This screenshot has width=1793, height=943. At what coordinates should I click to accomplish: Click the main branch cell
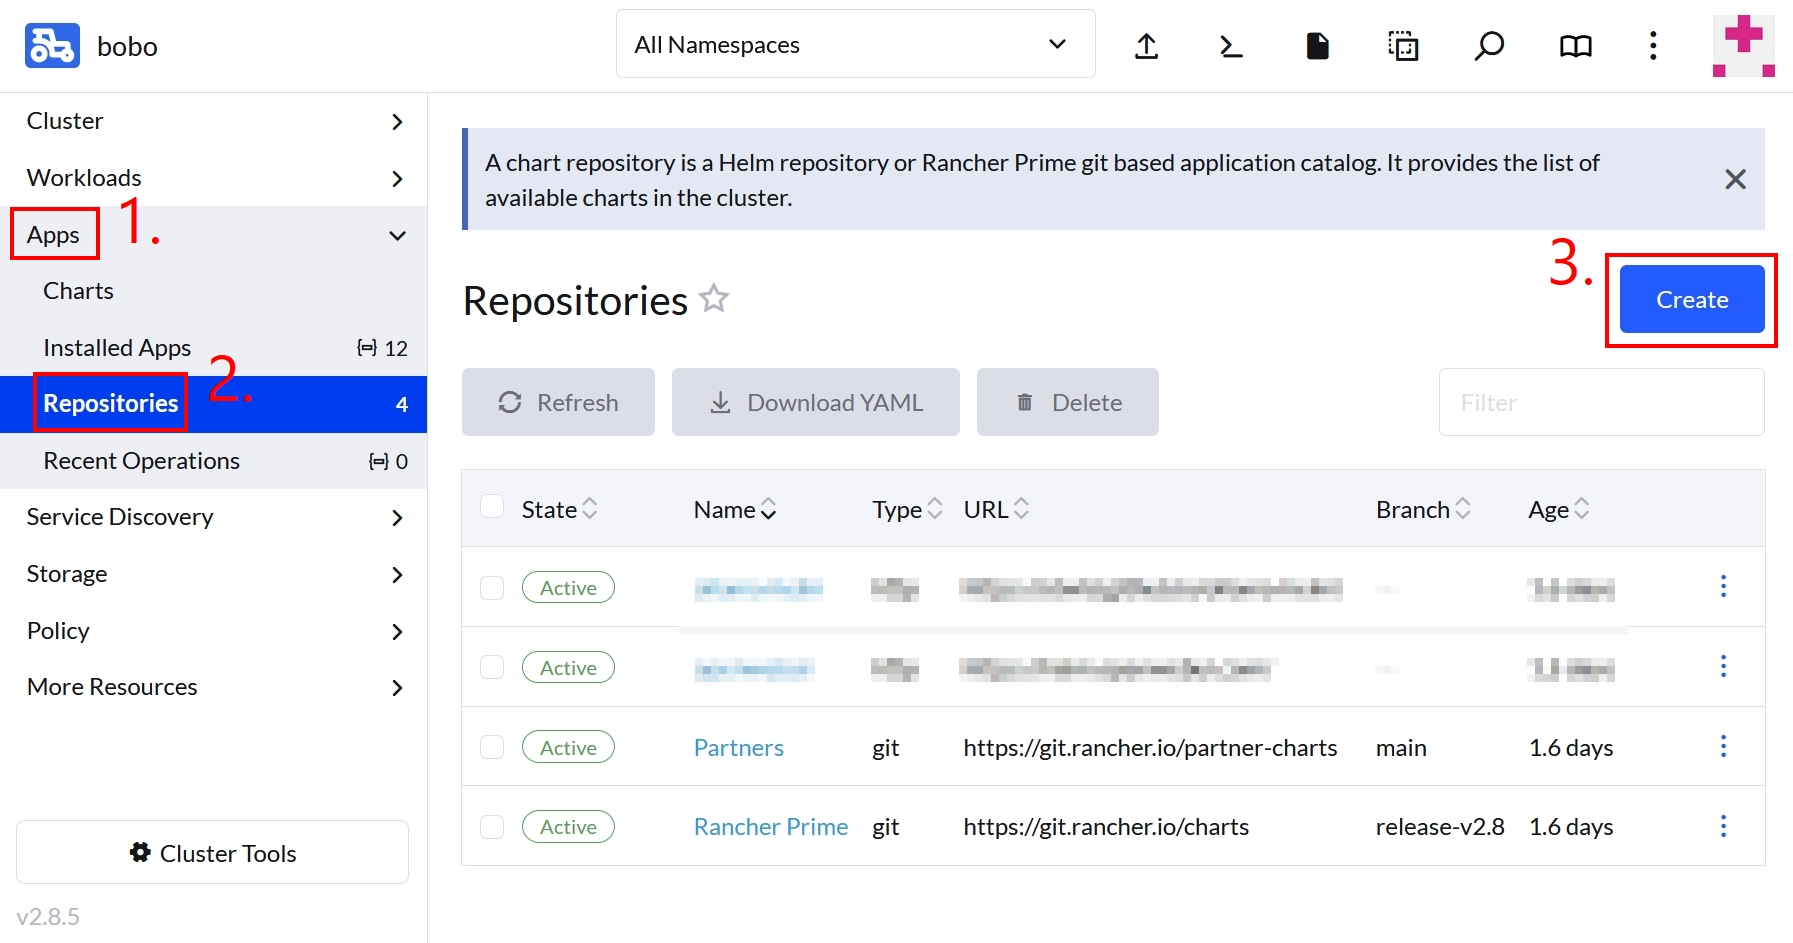click(1401, 748)
